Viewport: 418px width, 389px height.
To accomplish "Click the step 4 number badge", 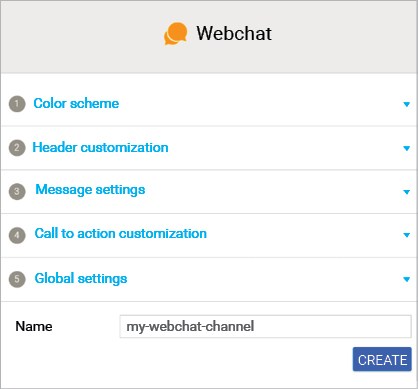I will (17, 235).
